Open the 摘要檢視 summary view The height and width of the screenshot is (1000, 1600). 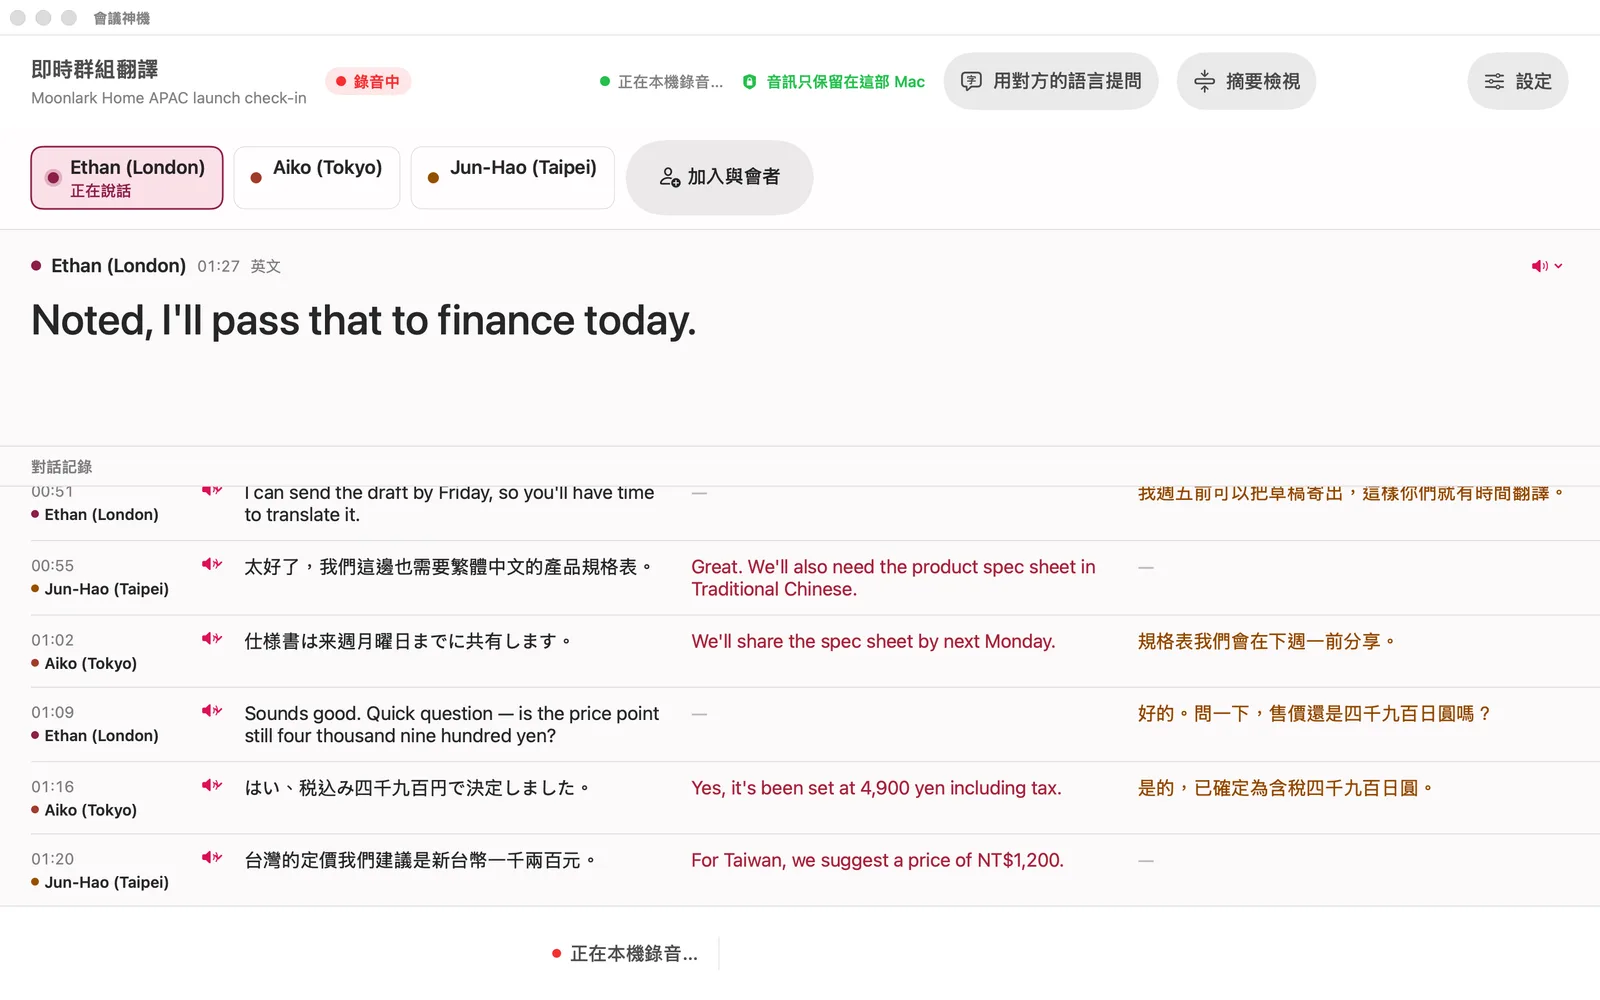(1246, 81)
